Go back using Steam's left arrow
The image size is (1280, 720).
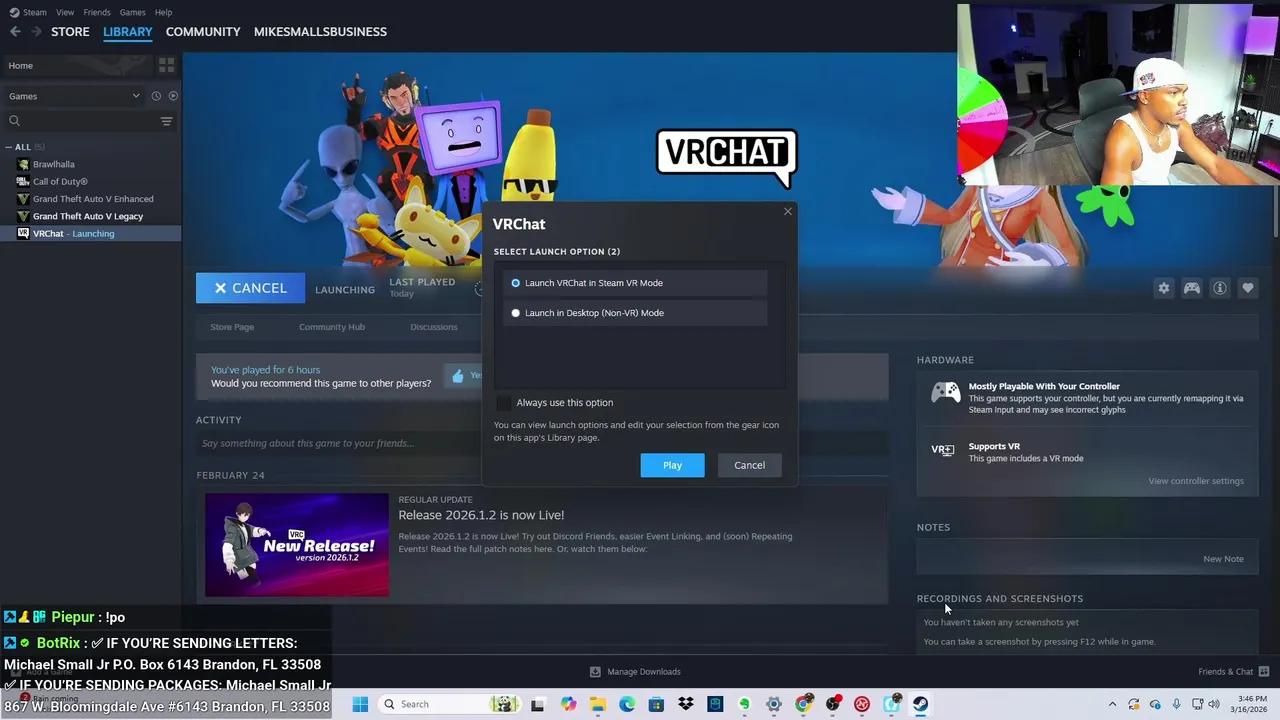[x=15, y=32]
